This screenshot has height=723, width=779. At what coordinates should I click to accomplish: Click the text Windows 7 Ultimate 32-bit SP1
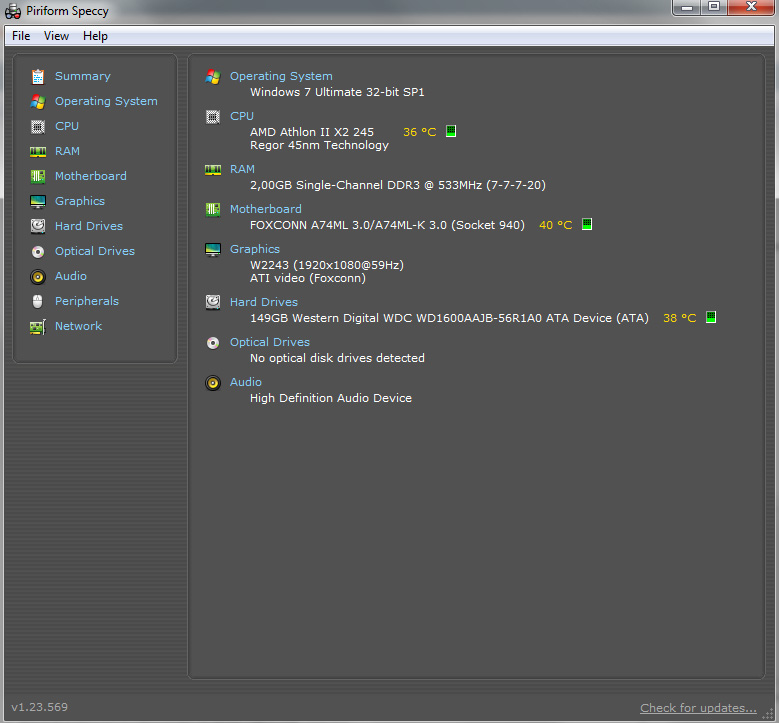337,92
